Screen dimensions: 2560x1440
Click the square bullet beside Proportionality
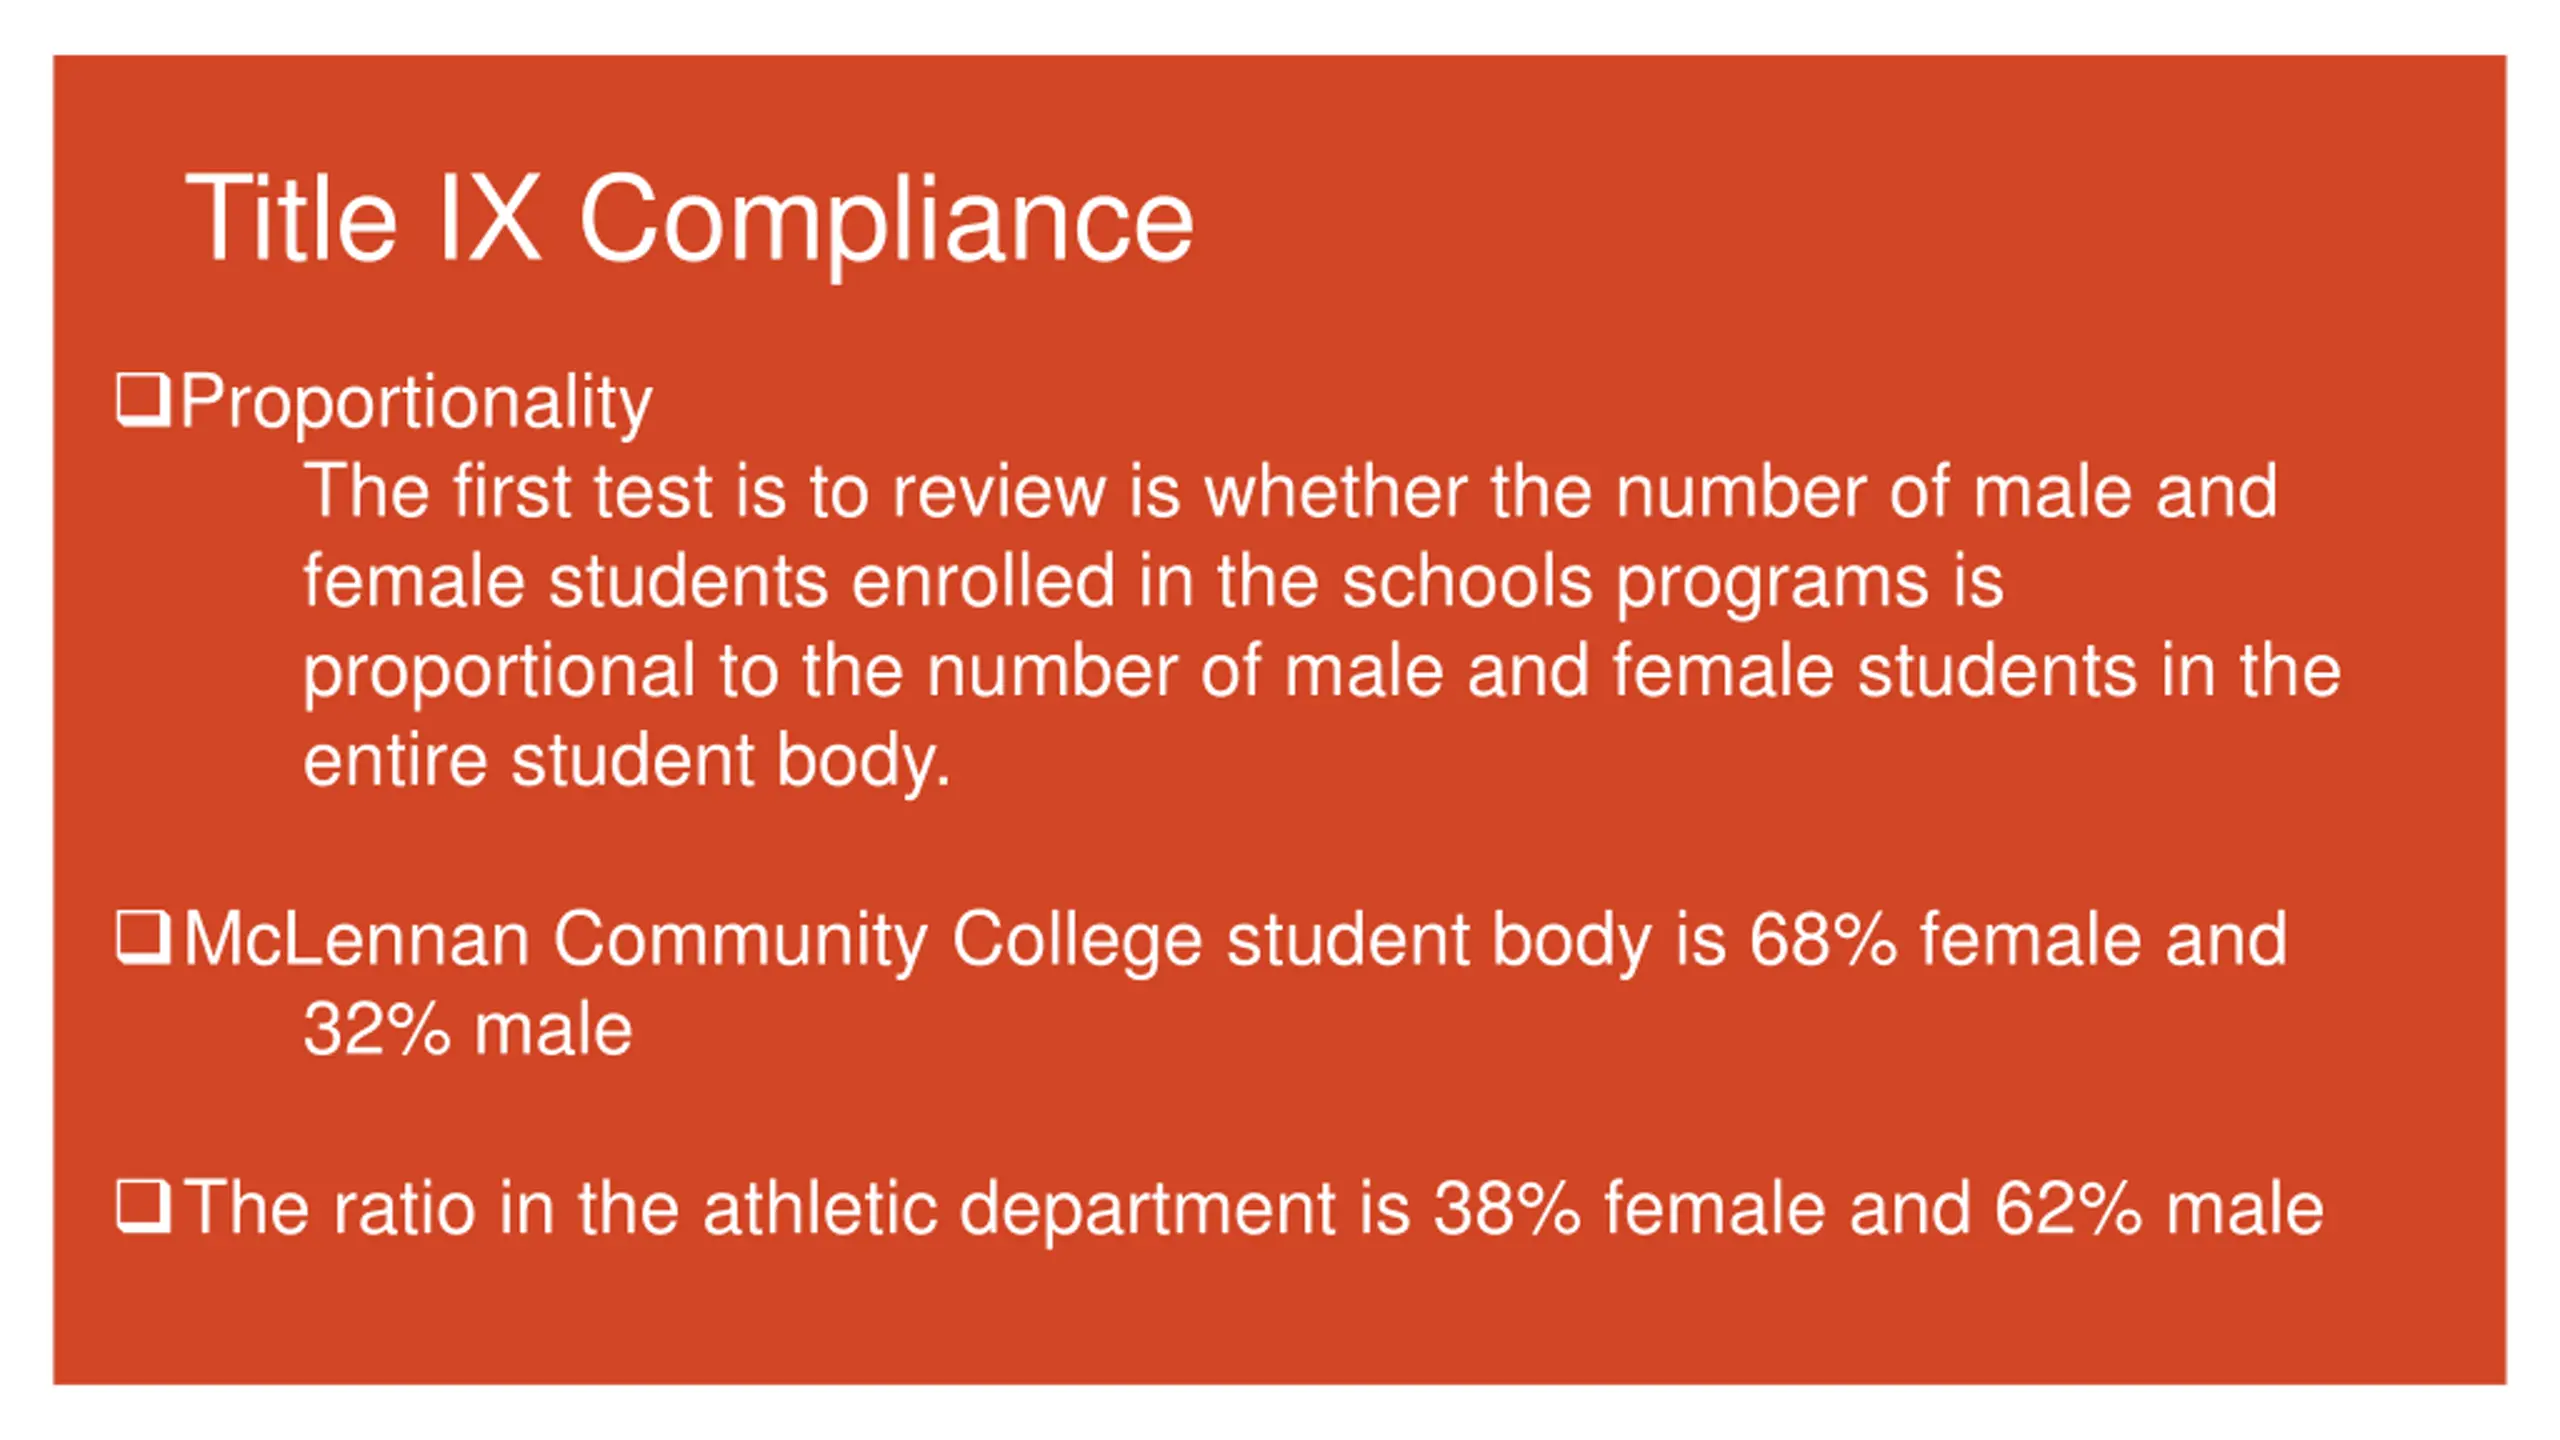pos(143,400)
